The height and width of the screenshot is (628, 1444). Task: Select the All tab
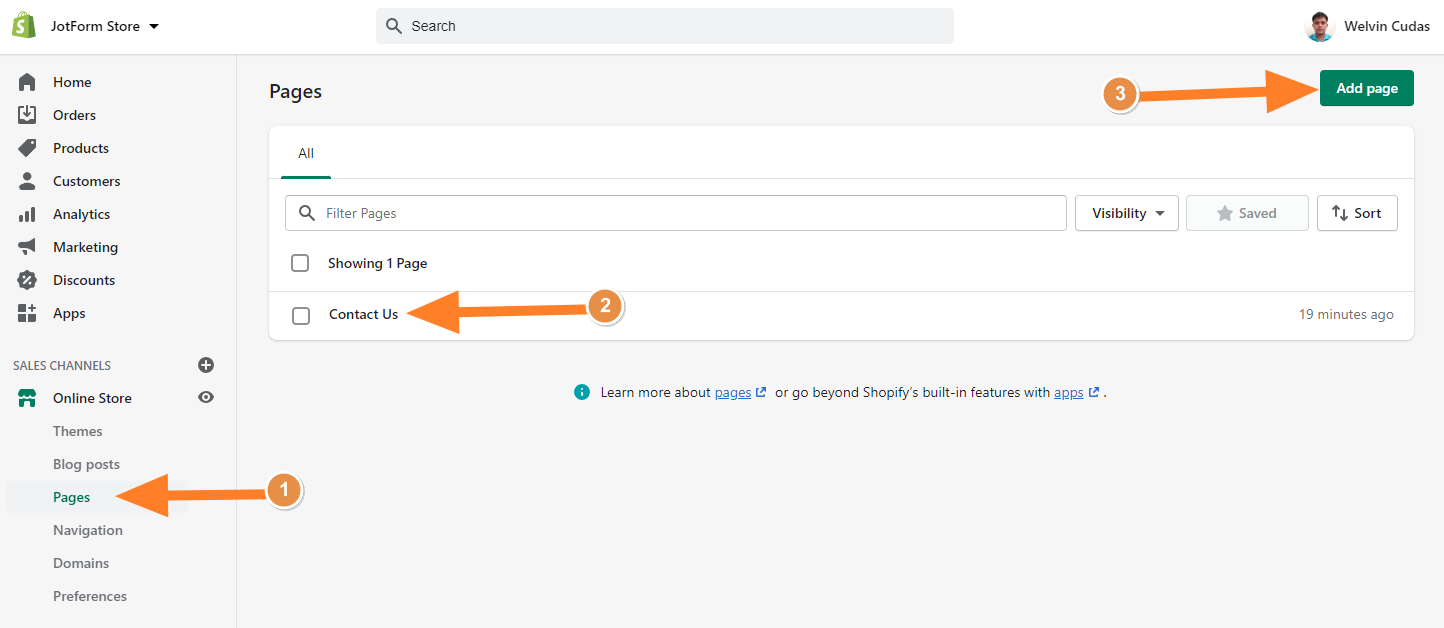click(306, 153)
